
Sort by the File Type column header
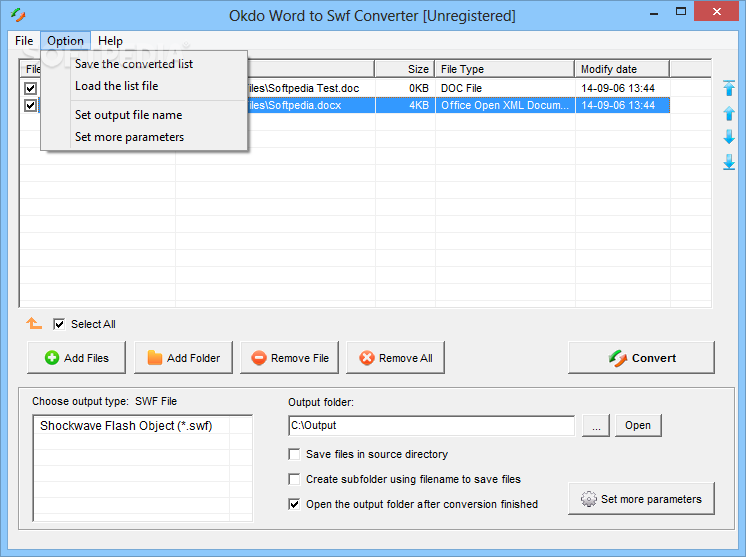coord(505,69)
